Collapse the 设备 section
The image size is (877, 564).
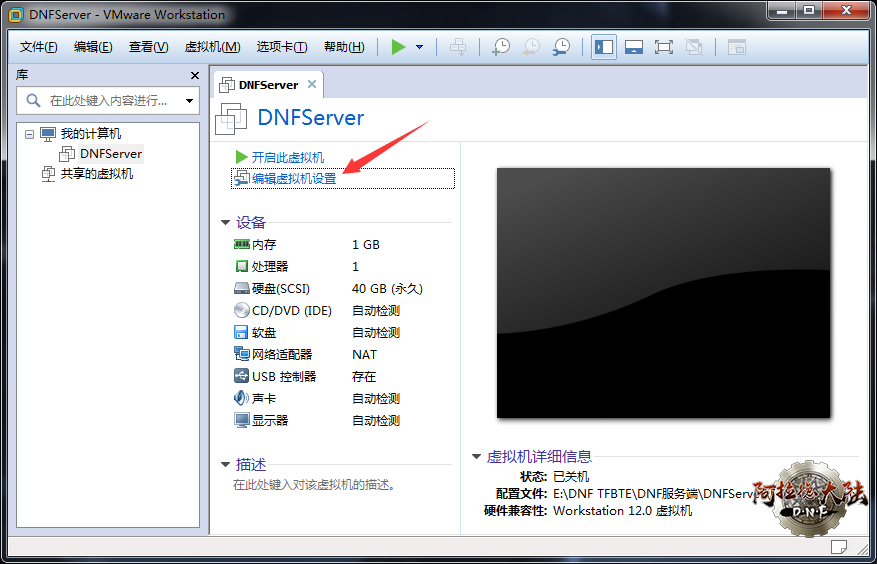click(x=226, y=223)
